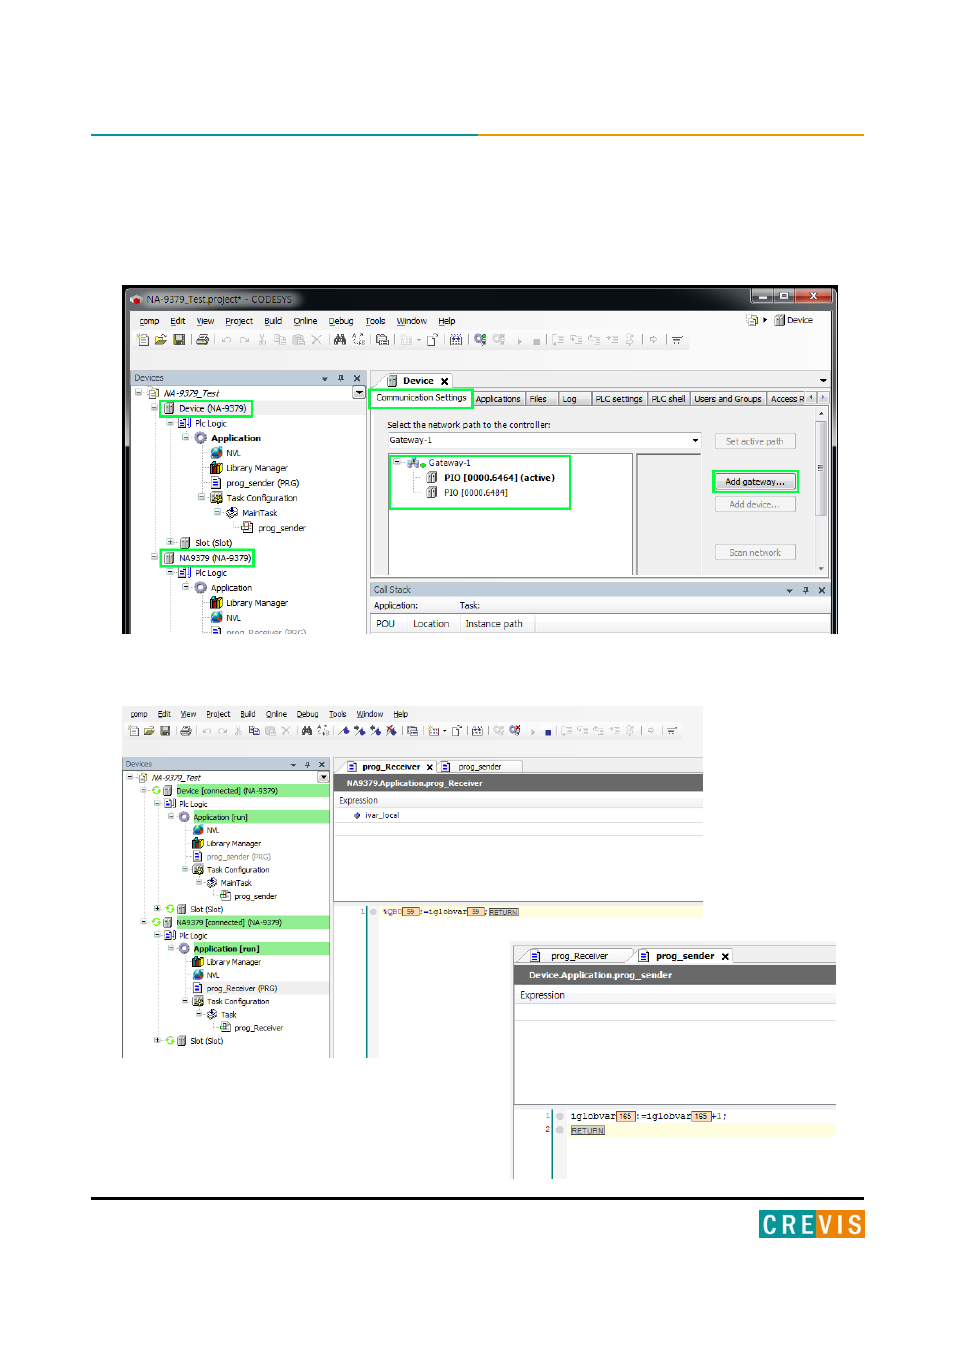Click the Set active path button

(755, 441)
